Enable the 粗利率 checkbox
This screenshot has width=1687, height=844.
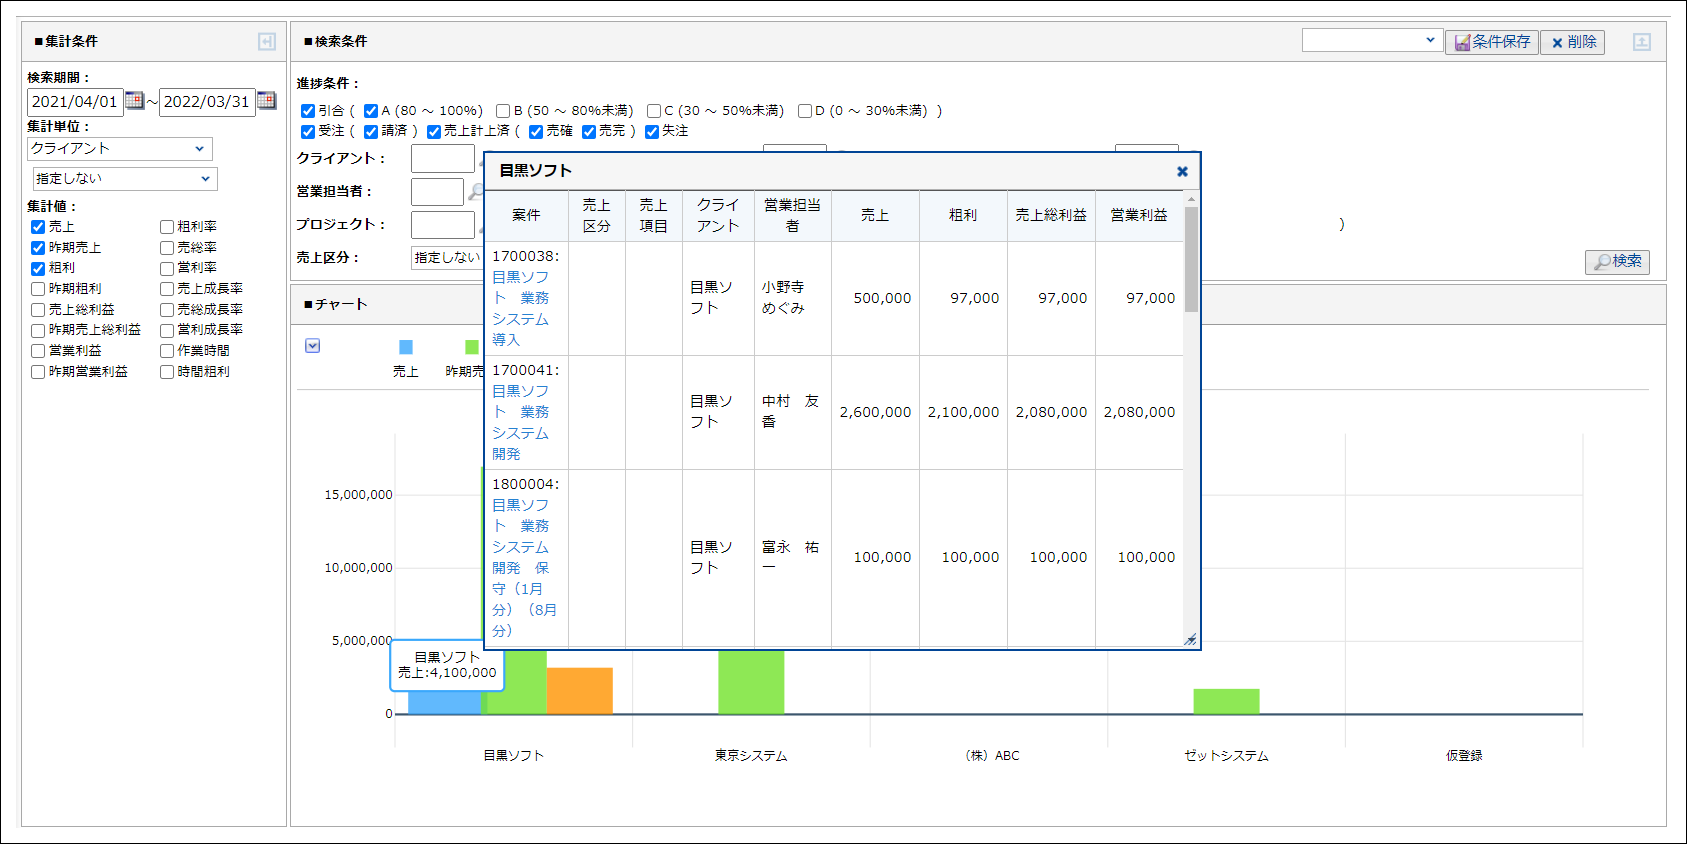coord(167,227)
